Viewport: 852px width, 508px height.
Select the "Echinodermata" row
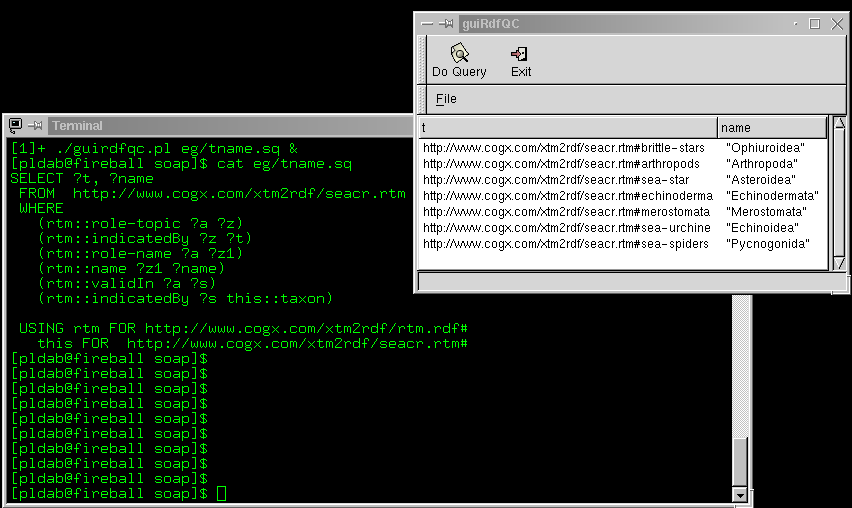(x=771, y=196)
